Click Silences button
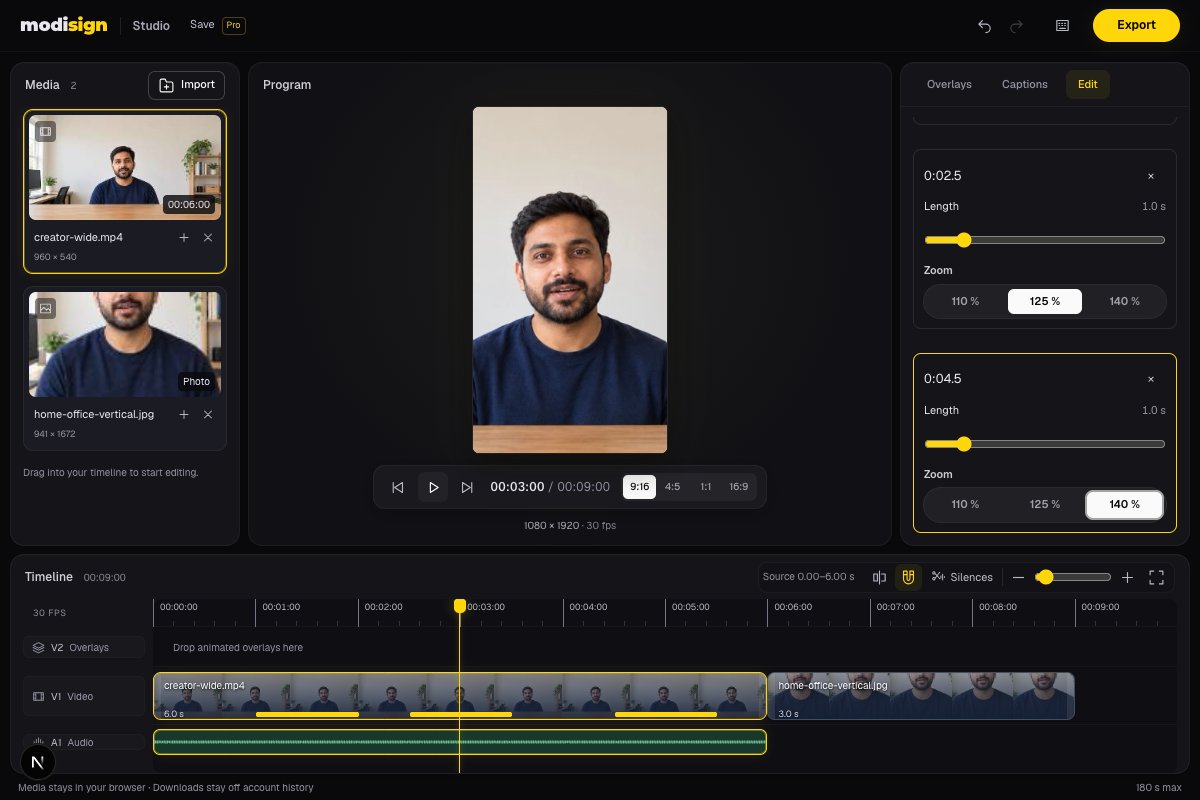The height and width of the screenshot is (800, 1200). (962, 577)
